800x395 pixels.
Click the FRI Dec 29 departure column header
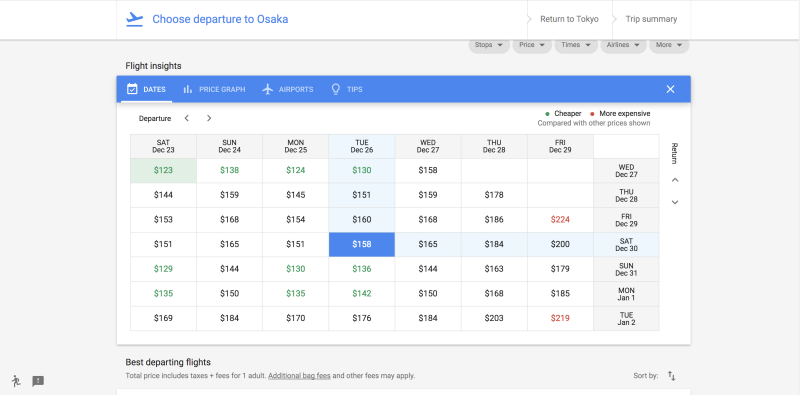560,146
